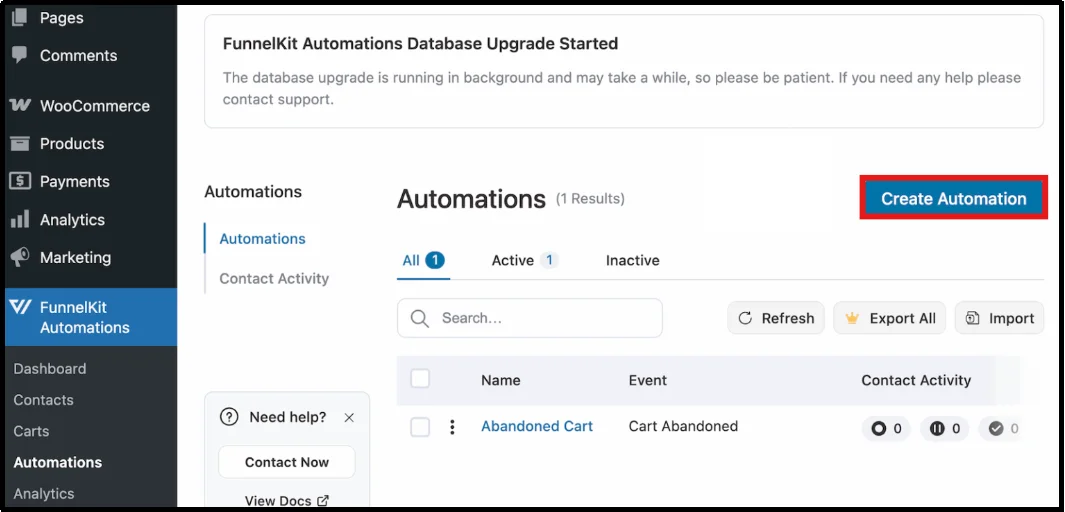Open Dashboard under FunnelKit Automations
The image size is (1065, 512).
[x=50, y=369]
